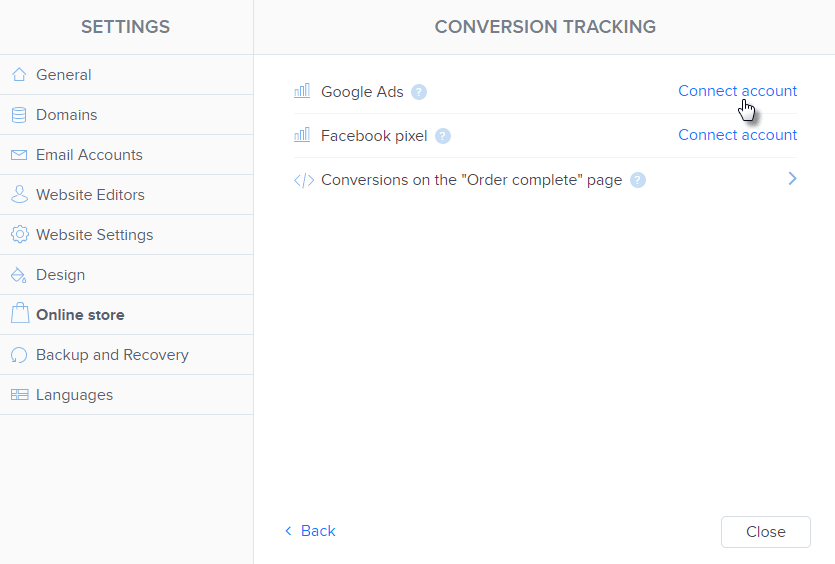
Task: Click the Email Accounts envelope icon
Action: (19, 155)
